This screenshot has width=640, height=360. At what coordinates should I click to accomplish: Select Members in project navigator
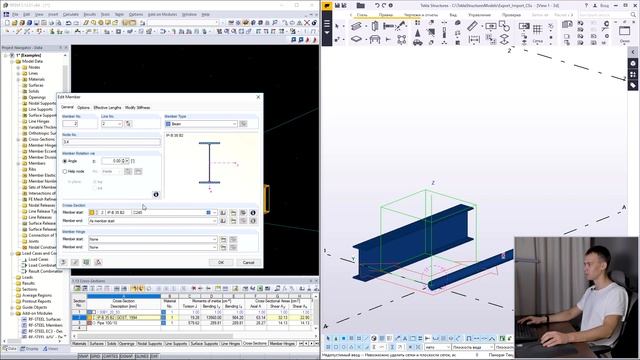pos(37,163)
